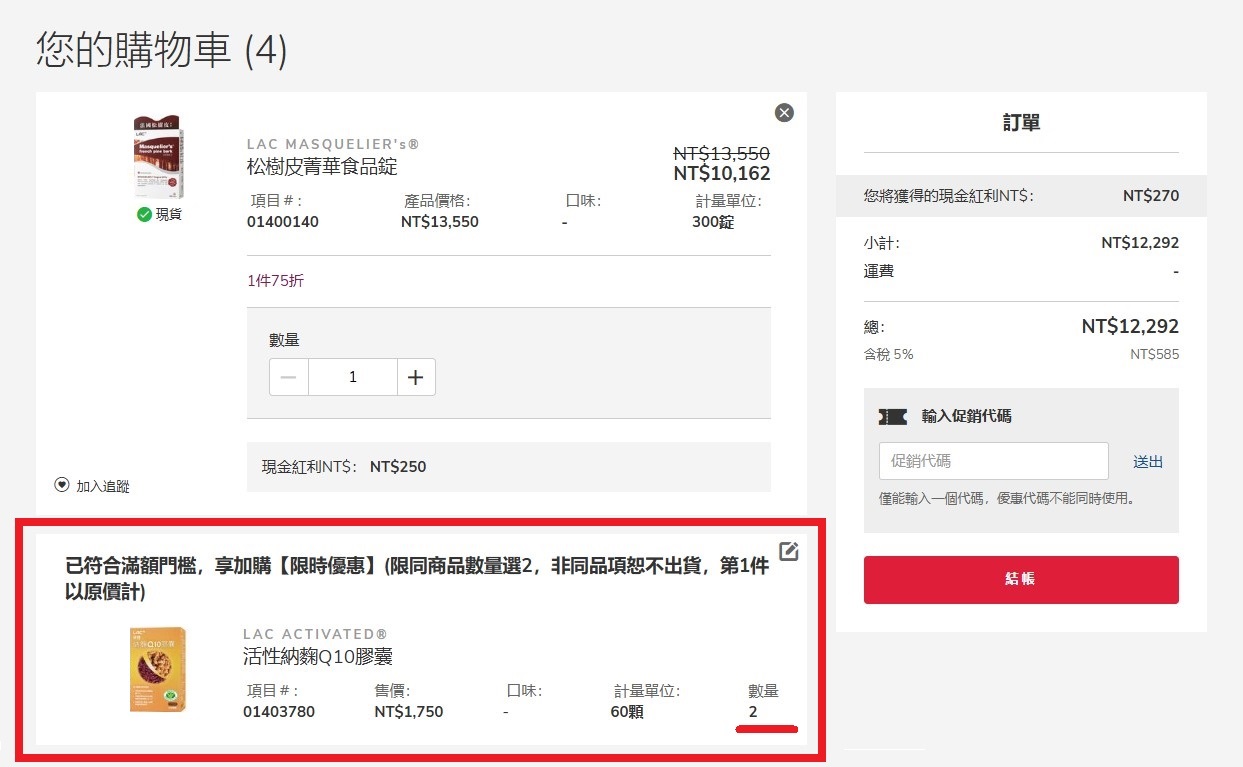Click the item number 01403780
This screenshot has width=1243, height=767.
point(279,712)
